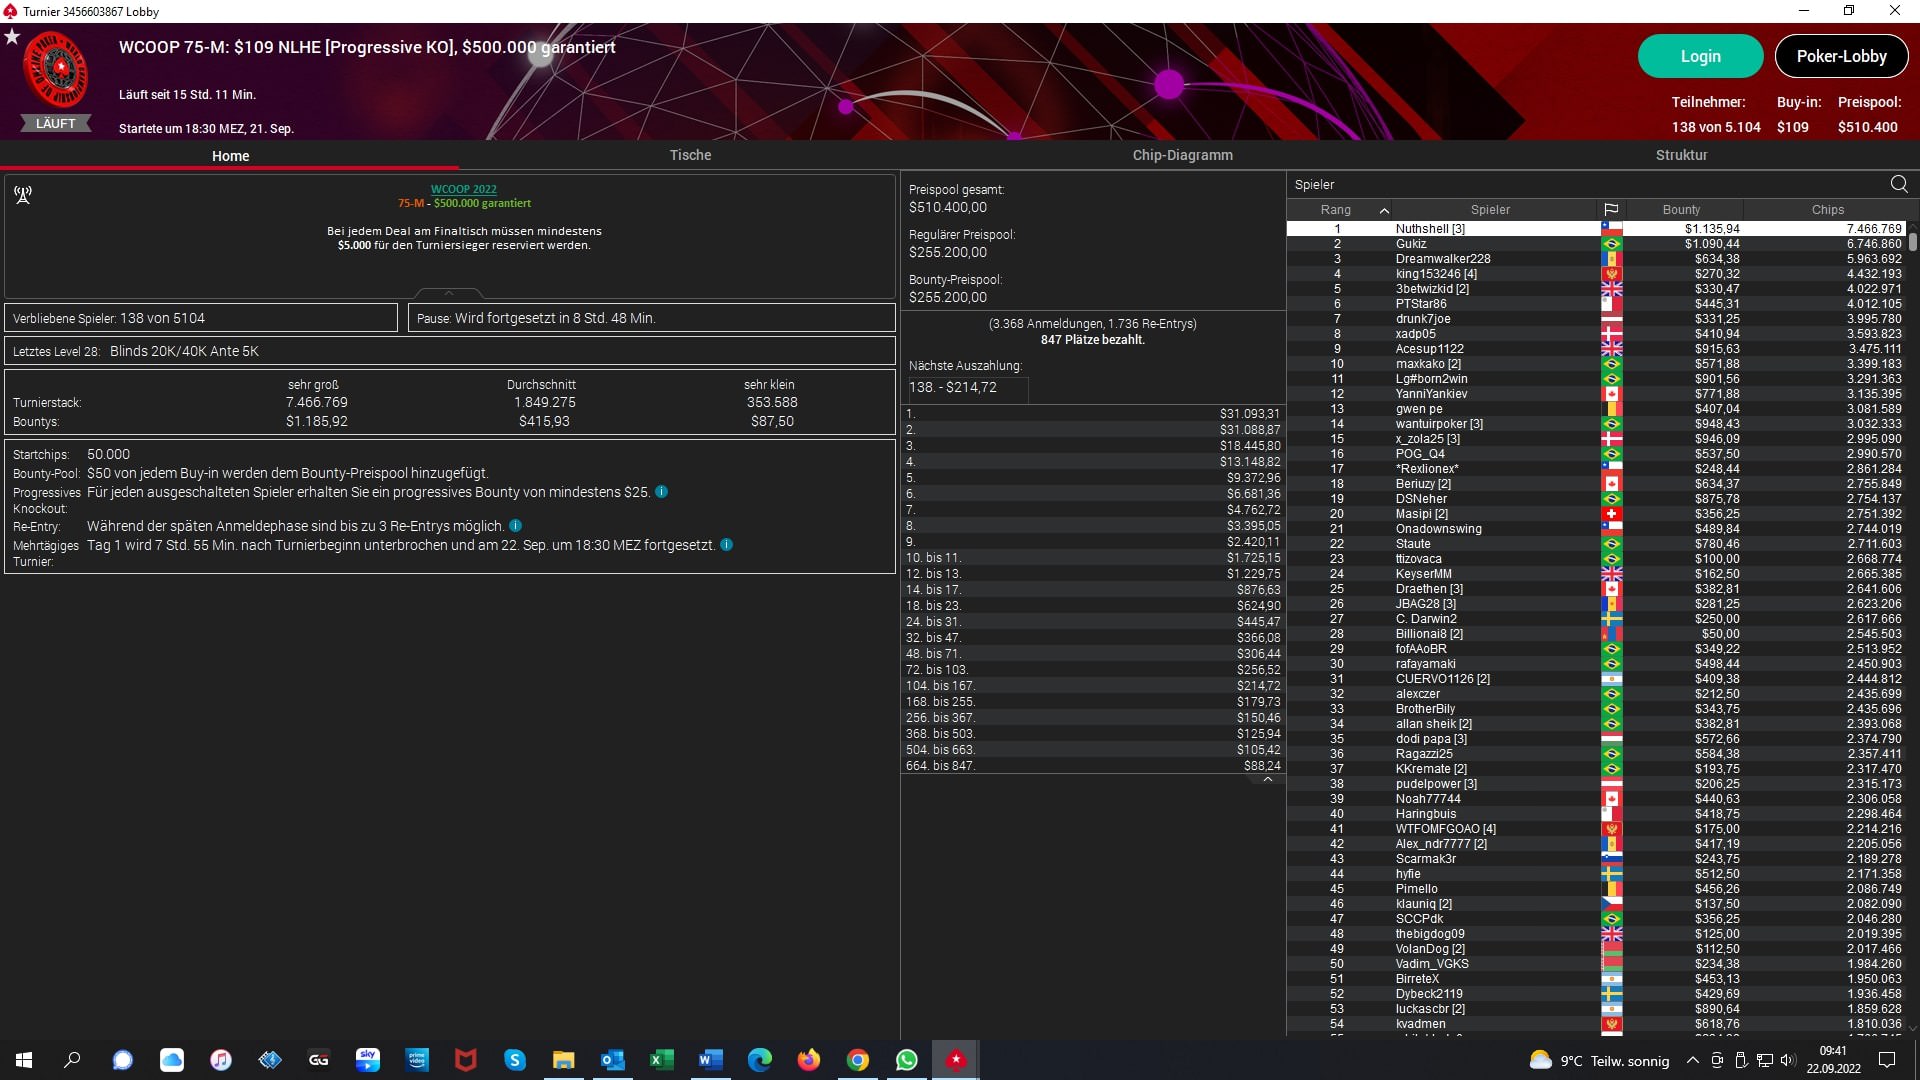Select player row Noah77744
Viewport: 1920px width, 1080px height.
pyautogui.click(x=1595, y=799)
